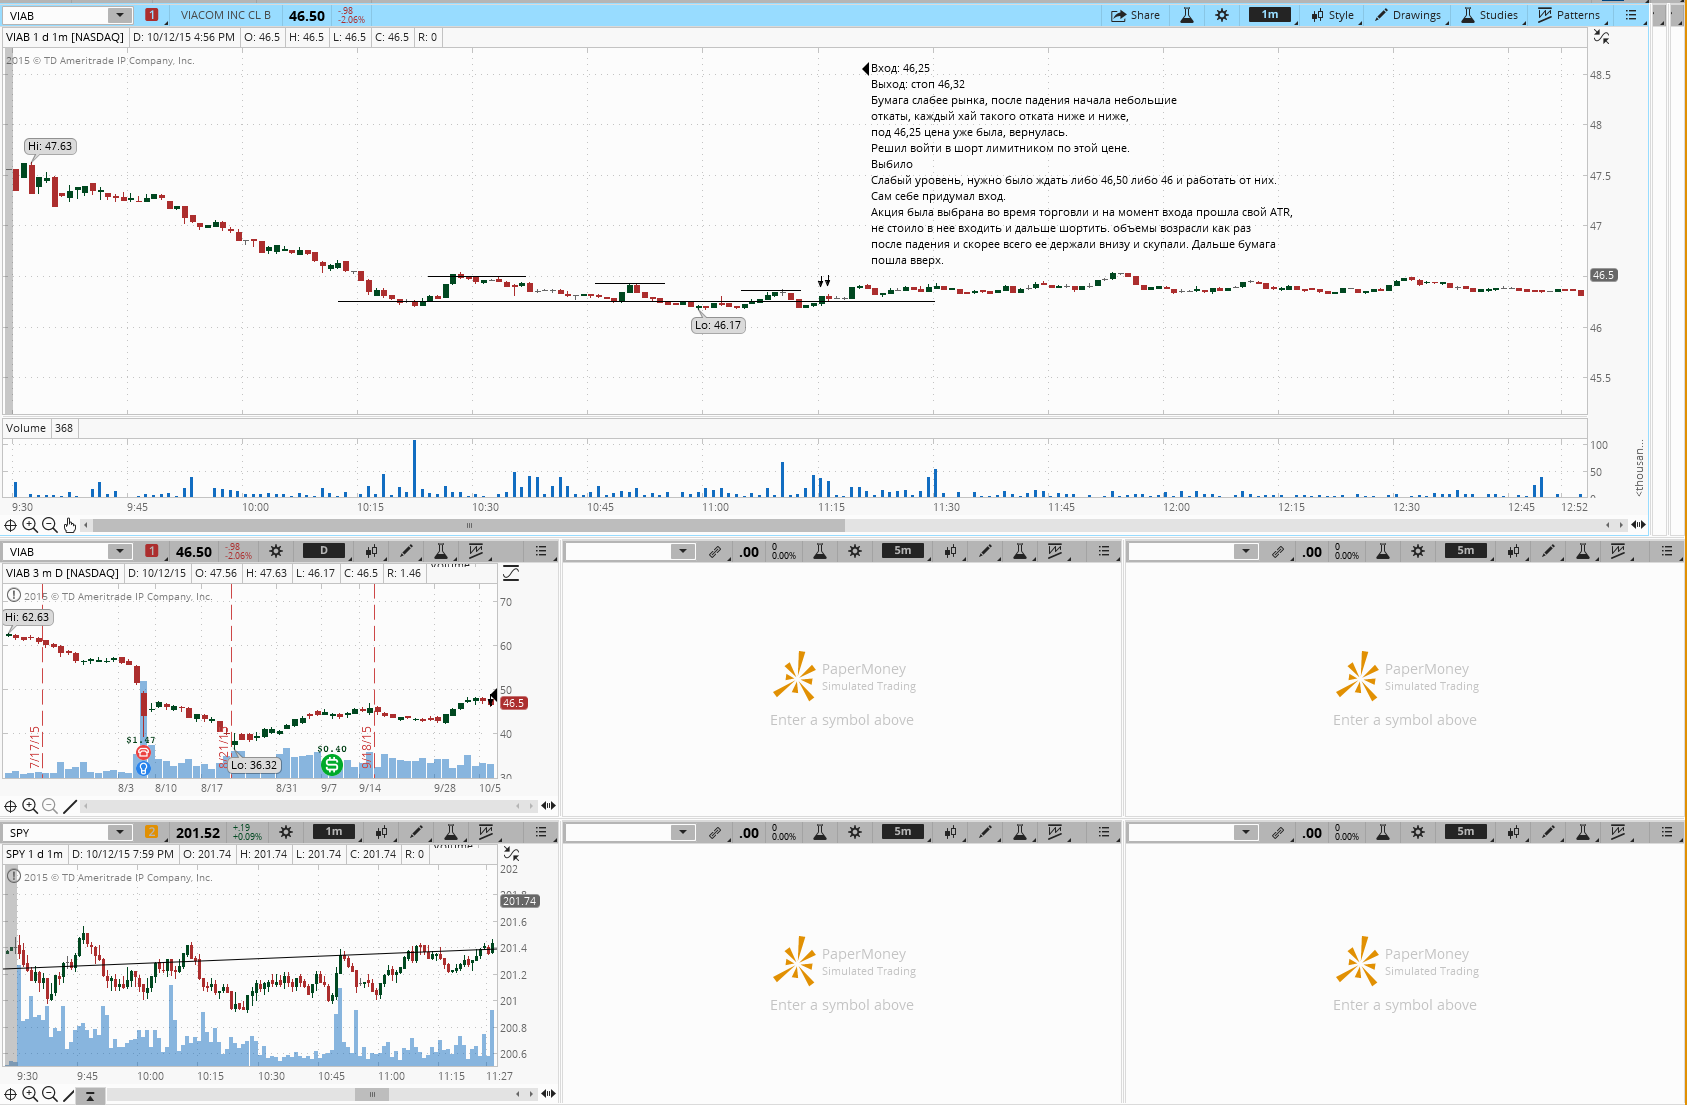The image size is (1687, 1105).
Task: Click the Volume study label
Action: point(26,428)
